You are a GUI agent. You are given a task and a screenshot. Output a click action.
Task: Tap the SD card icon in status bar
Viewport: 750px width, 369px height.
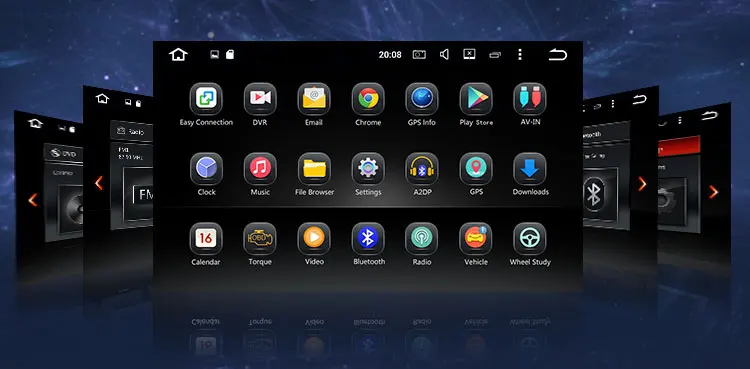point(230,55)
